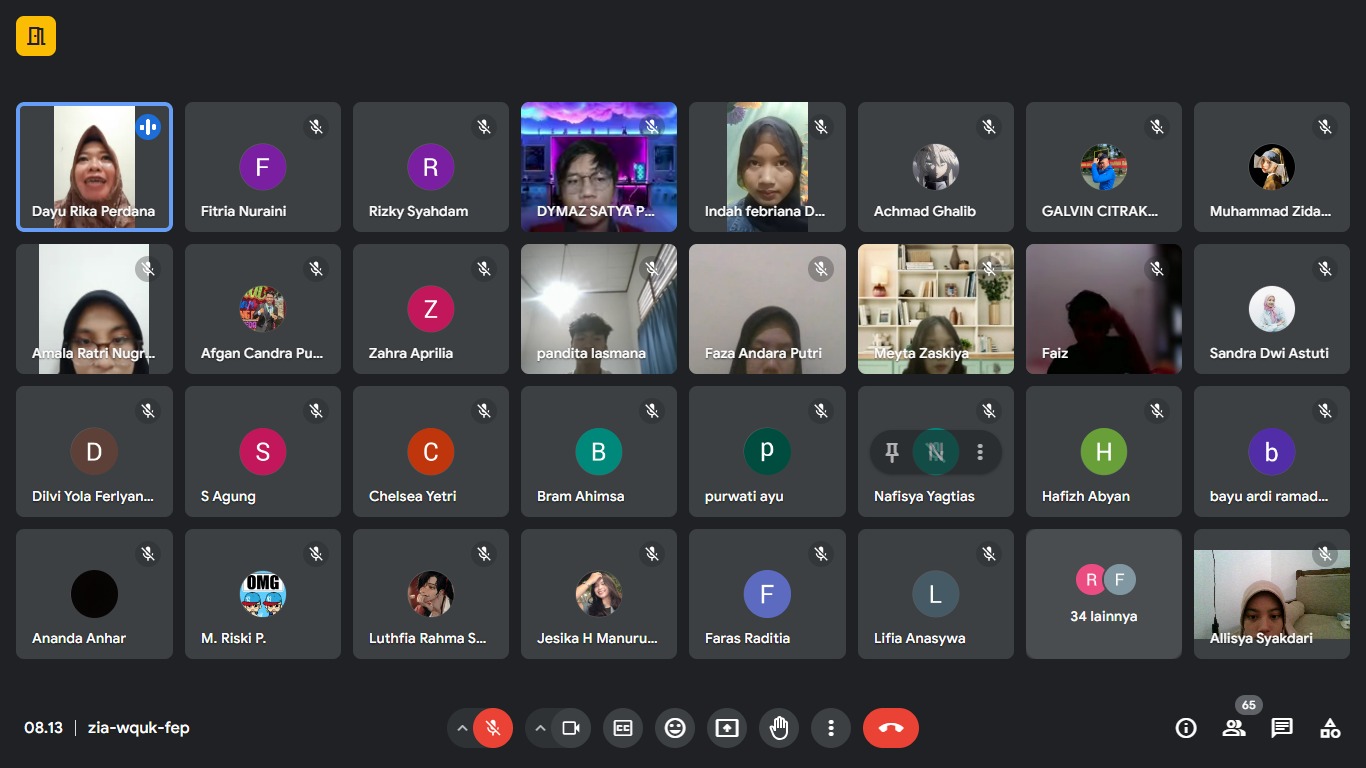
Task: Toggle the camera on or off
Action: 571,728
